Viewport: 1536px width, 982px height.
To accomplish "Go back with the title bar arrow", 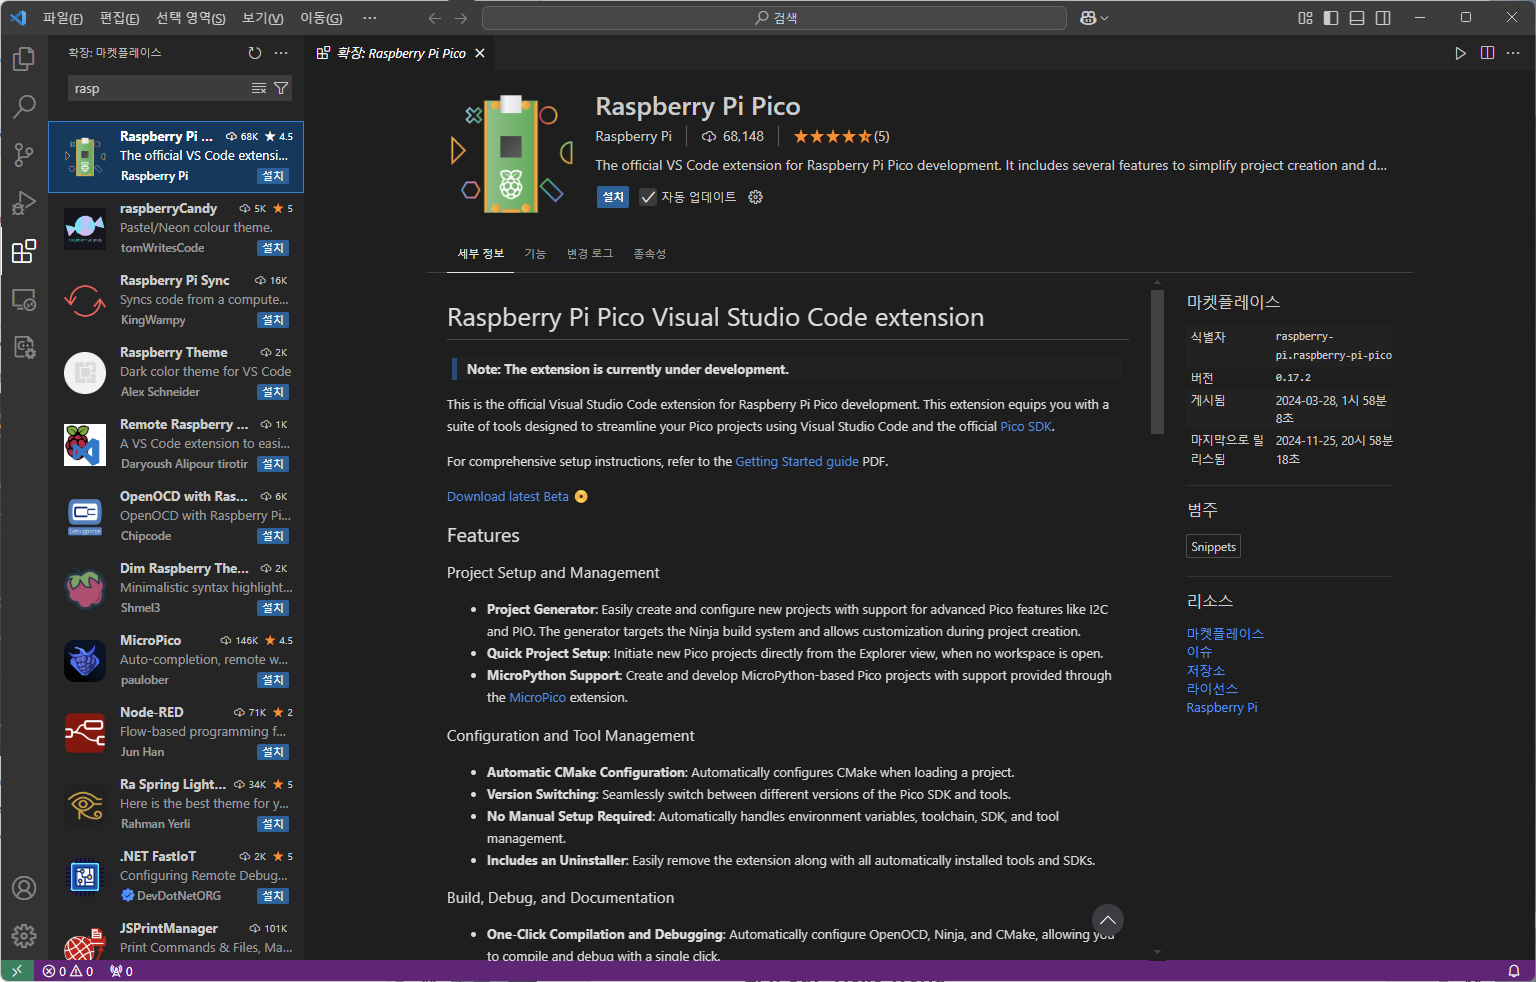I will coord(434,18).
